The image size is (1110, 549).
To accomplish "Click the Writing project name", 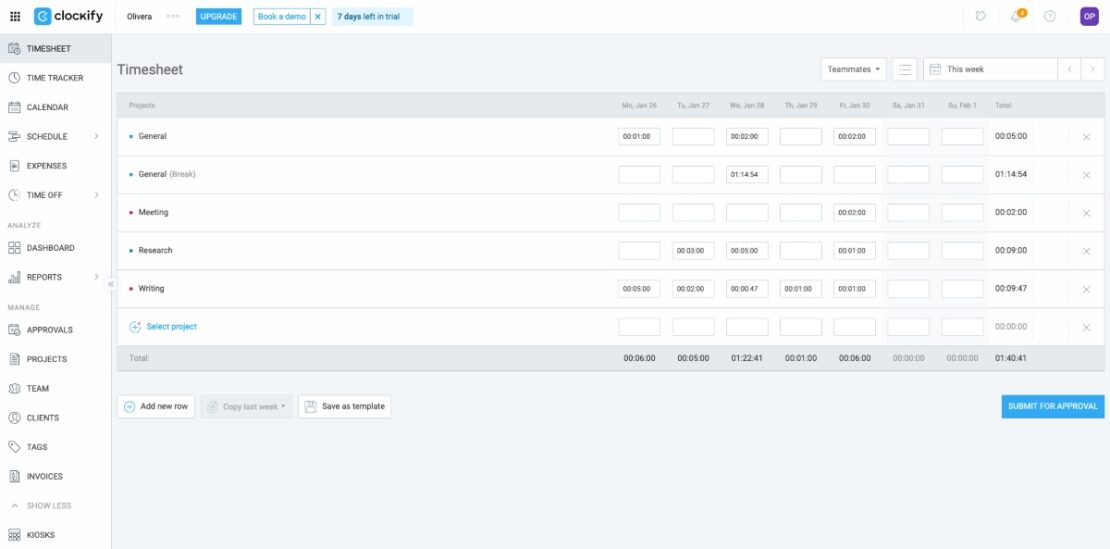I will [x=151, y=289].
